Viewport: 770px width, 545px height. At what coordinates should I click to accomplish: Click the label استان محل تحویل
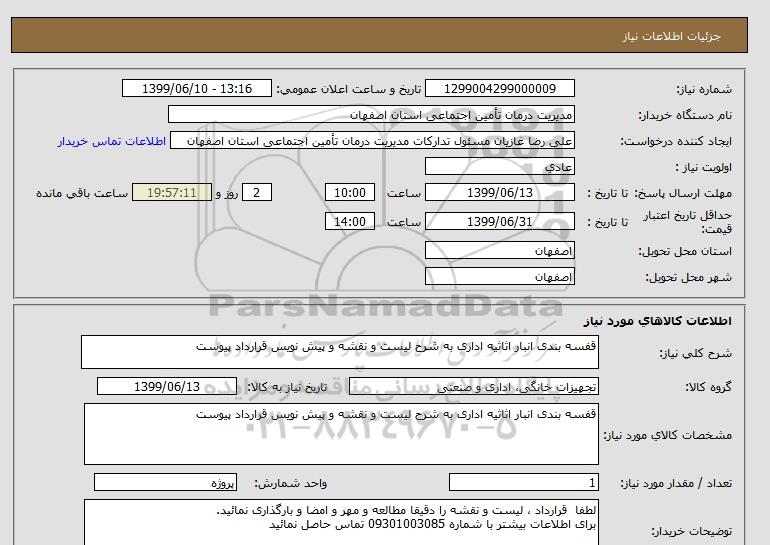pyautogui.click(x=685, y=251)
